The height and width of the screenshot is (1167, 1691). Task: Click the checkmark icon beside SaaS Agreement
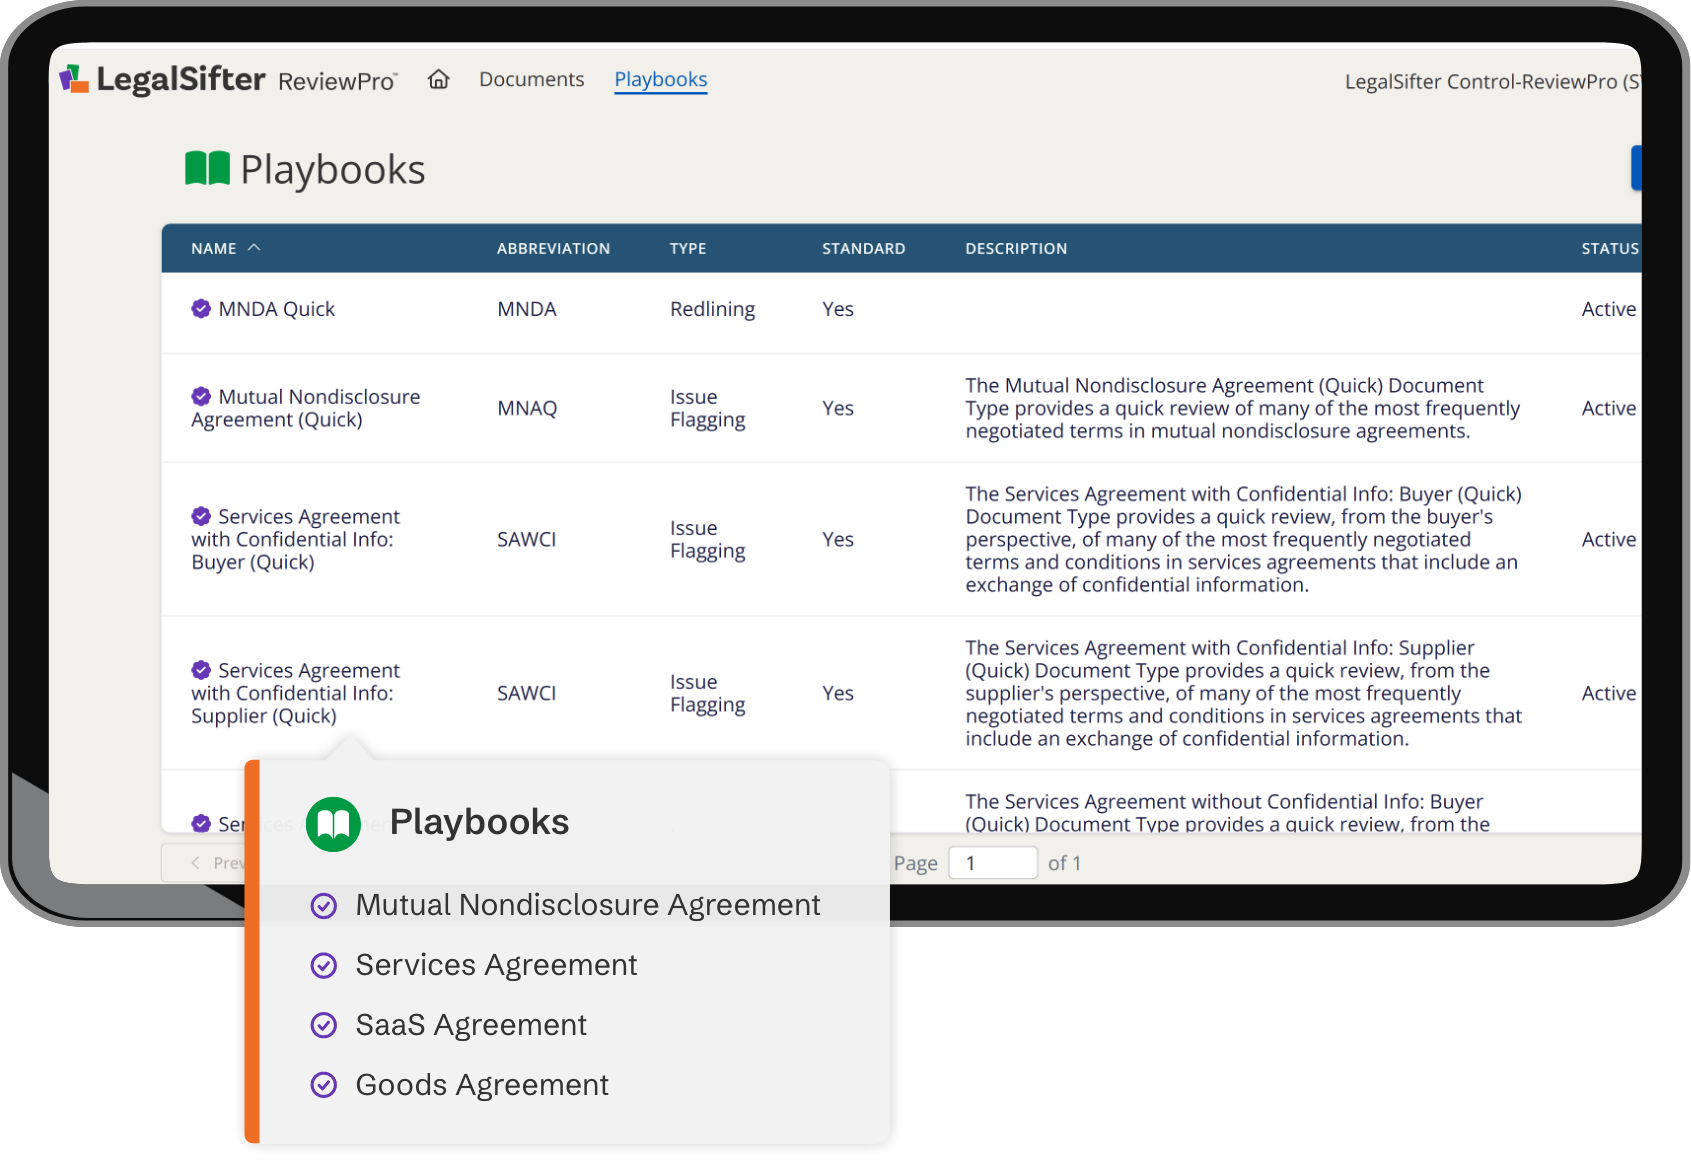324,1025
